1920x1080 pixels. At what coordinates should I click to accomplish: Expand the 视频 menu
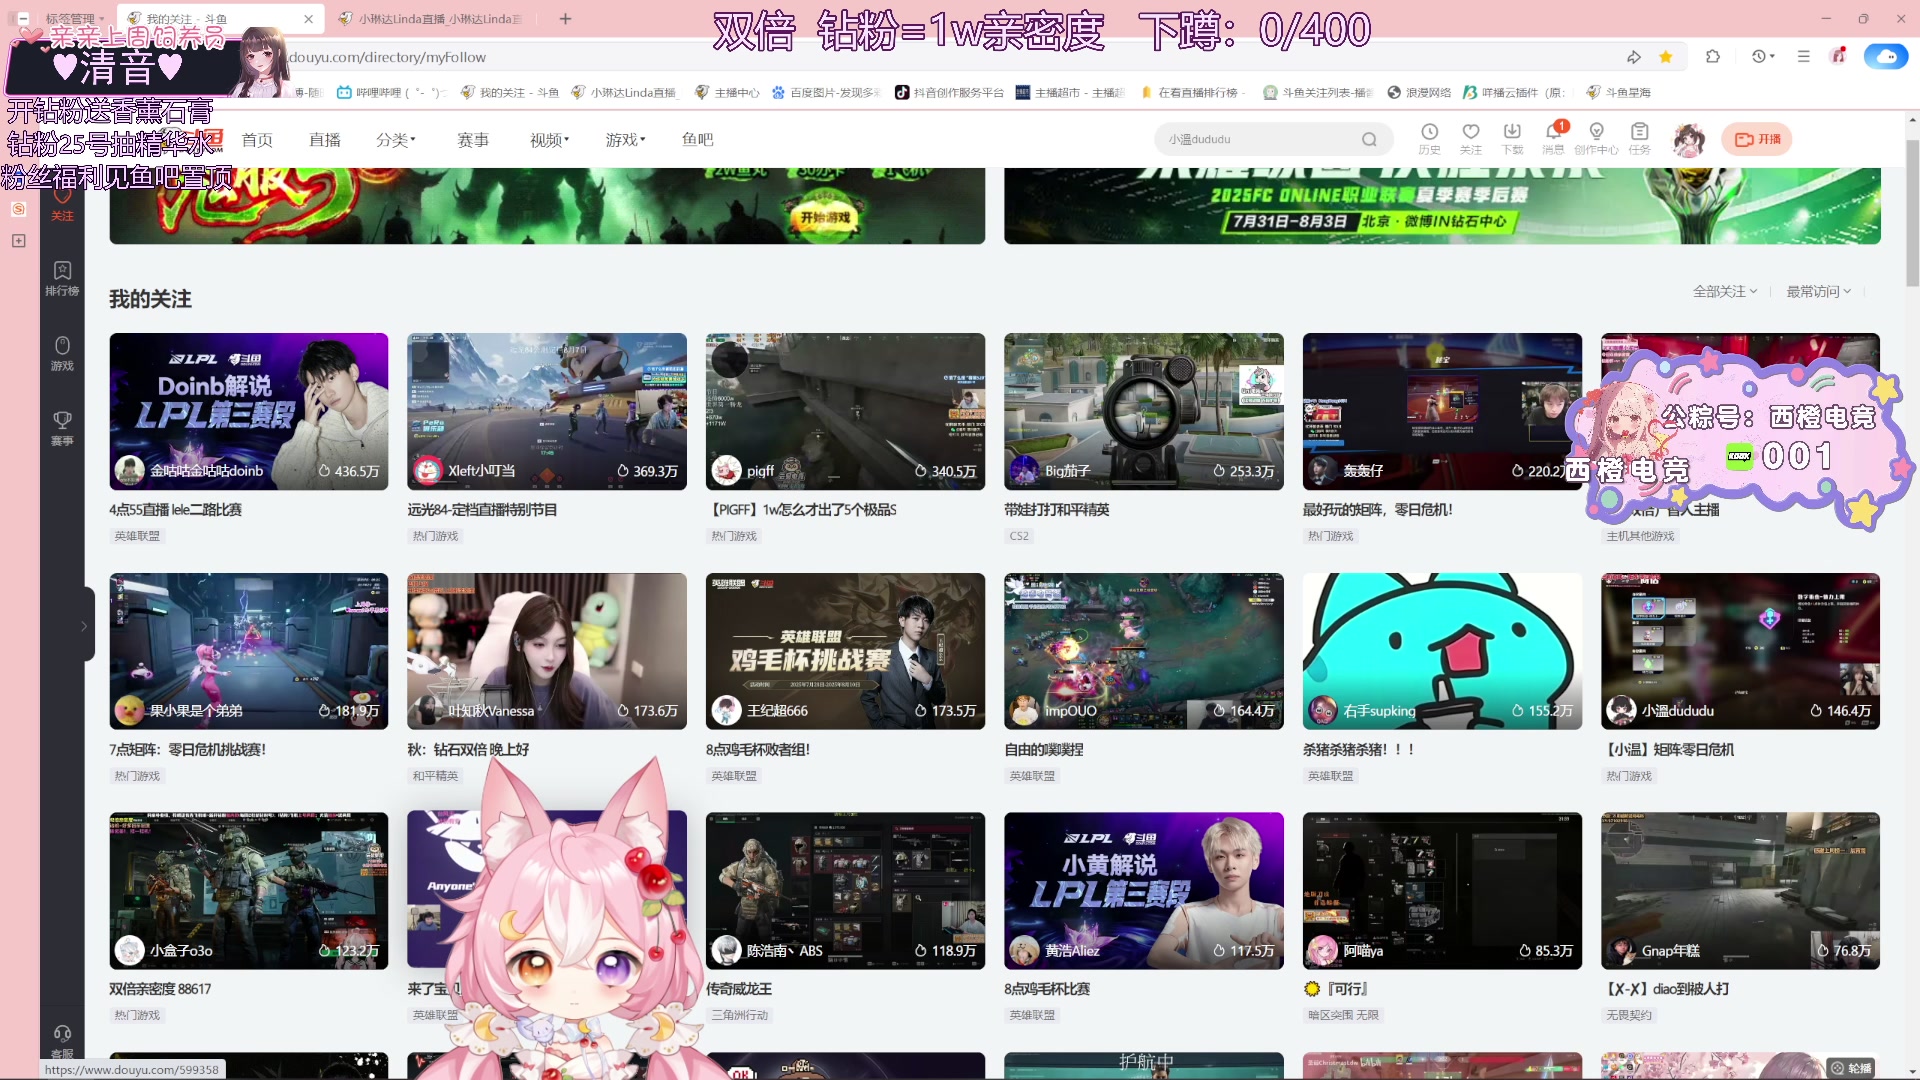coord(550,140)
